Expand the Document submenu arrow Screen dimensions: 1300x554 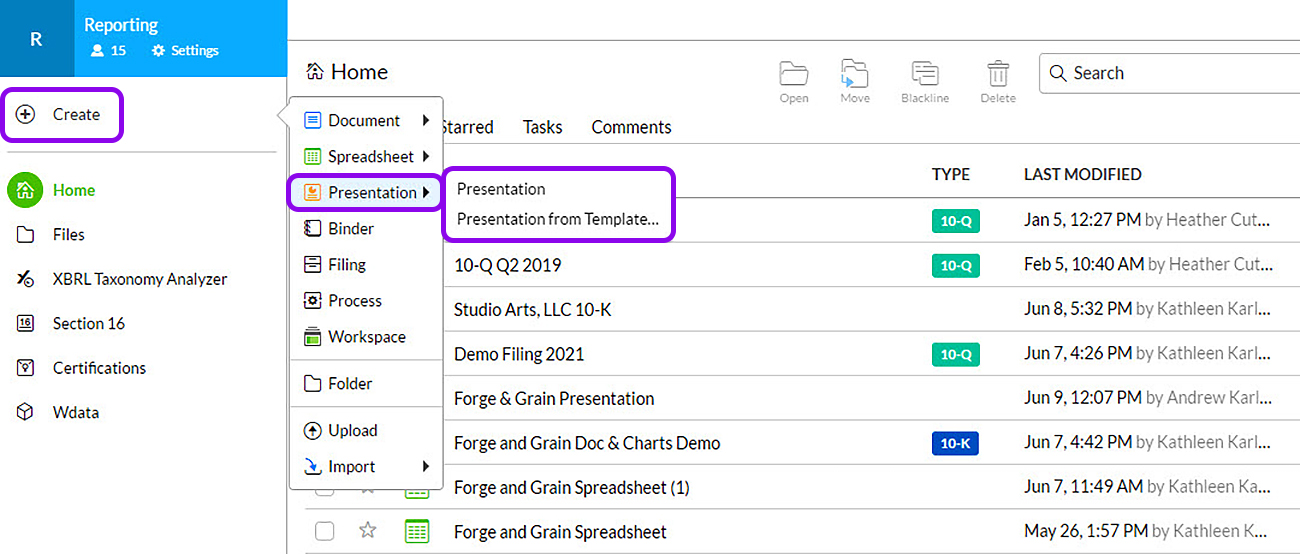(x=426, y=121)
